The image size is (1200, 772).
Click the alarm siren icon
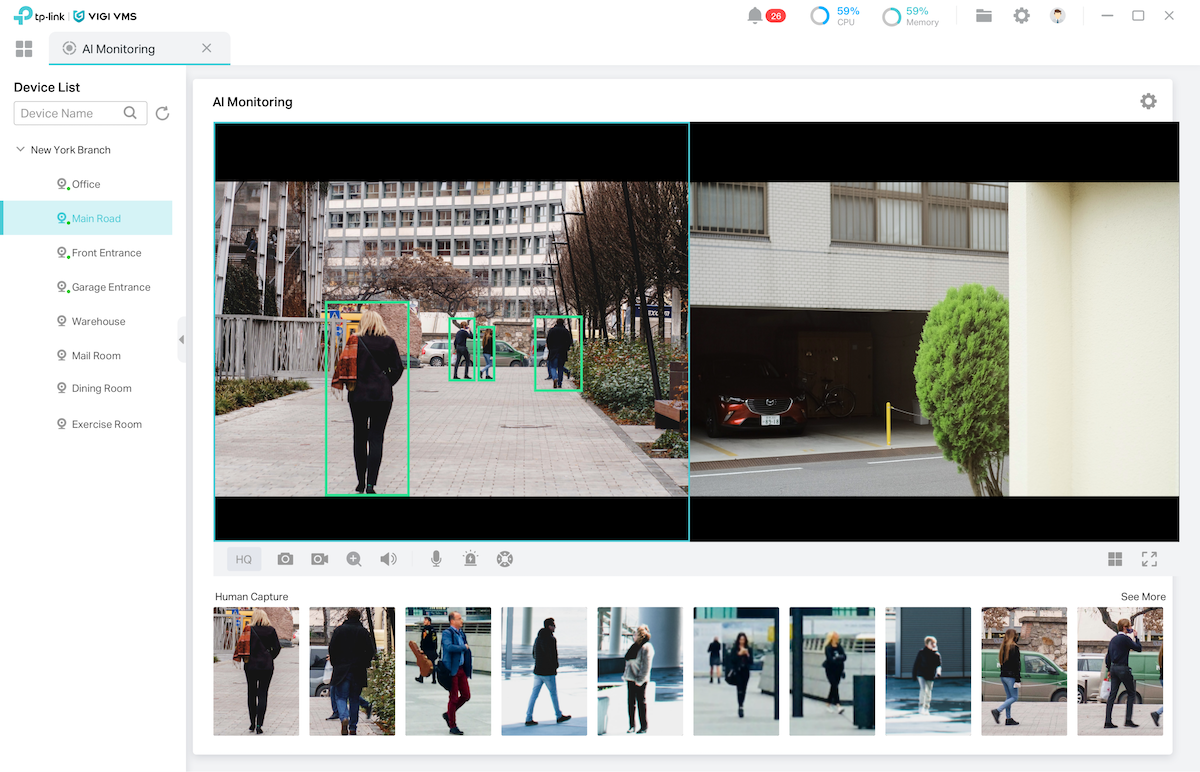pos(470,559)
